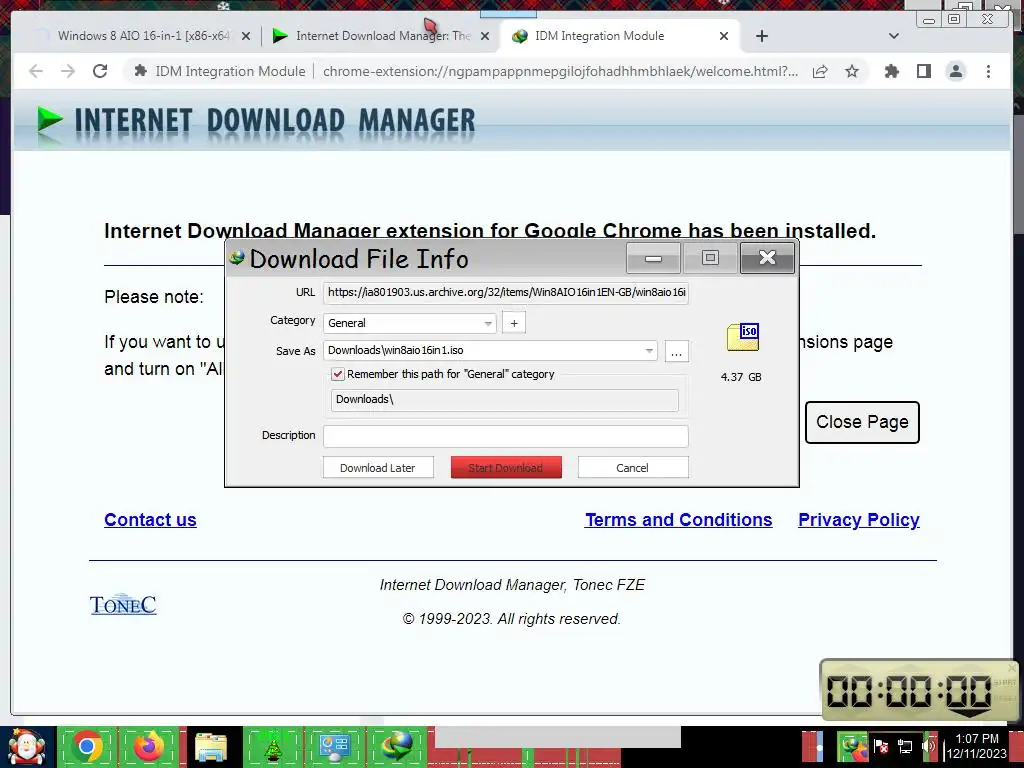Reload the current page

click(100, 71)
